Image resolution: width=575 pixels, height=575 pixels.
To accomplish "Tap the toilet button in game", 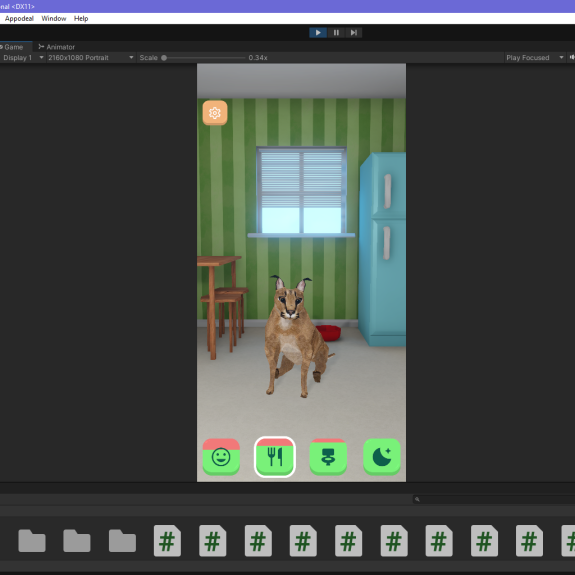I will point(328,457).
